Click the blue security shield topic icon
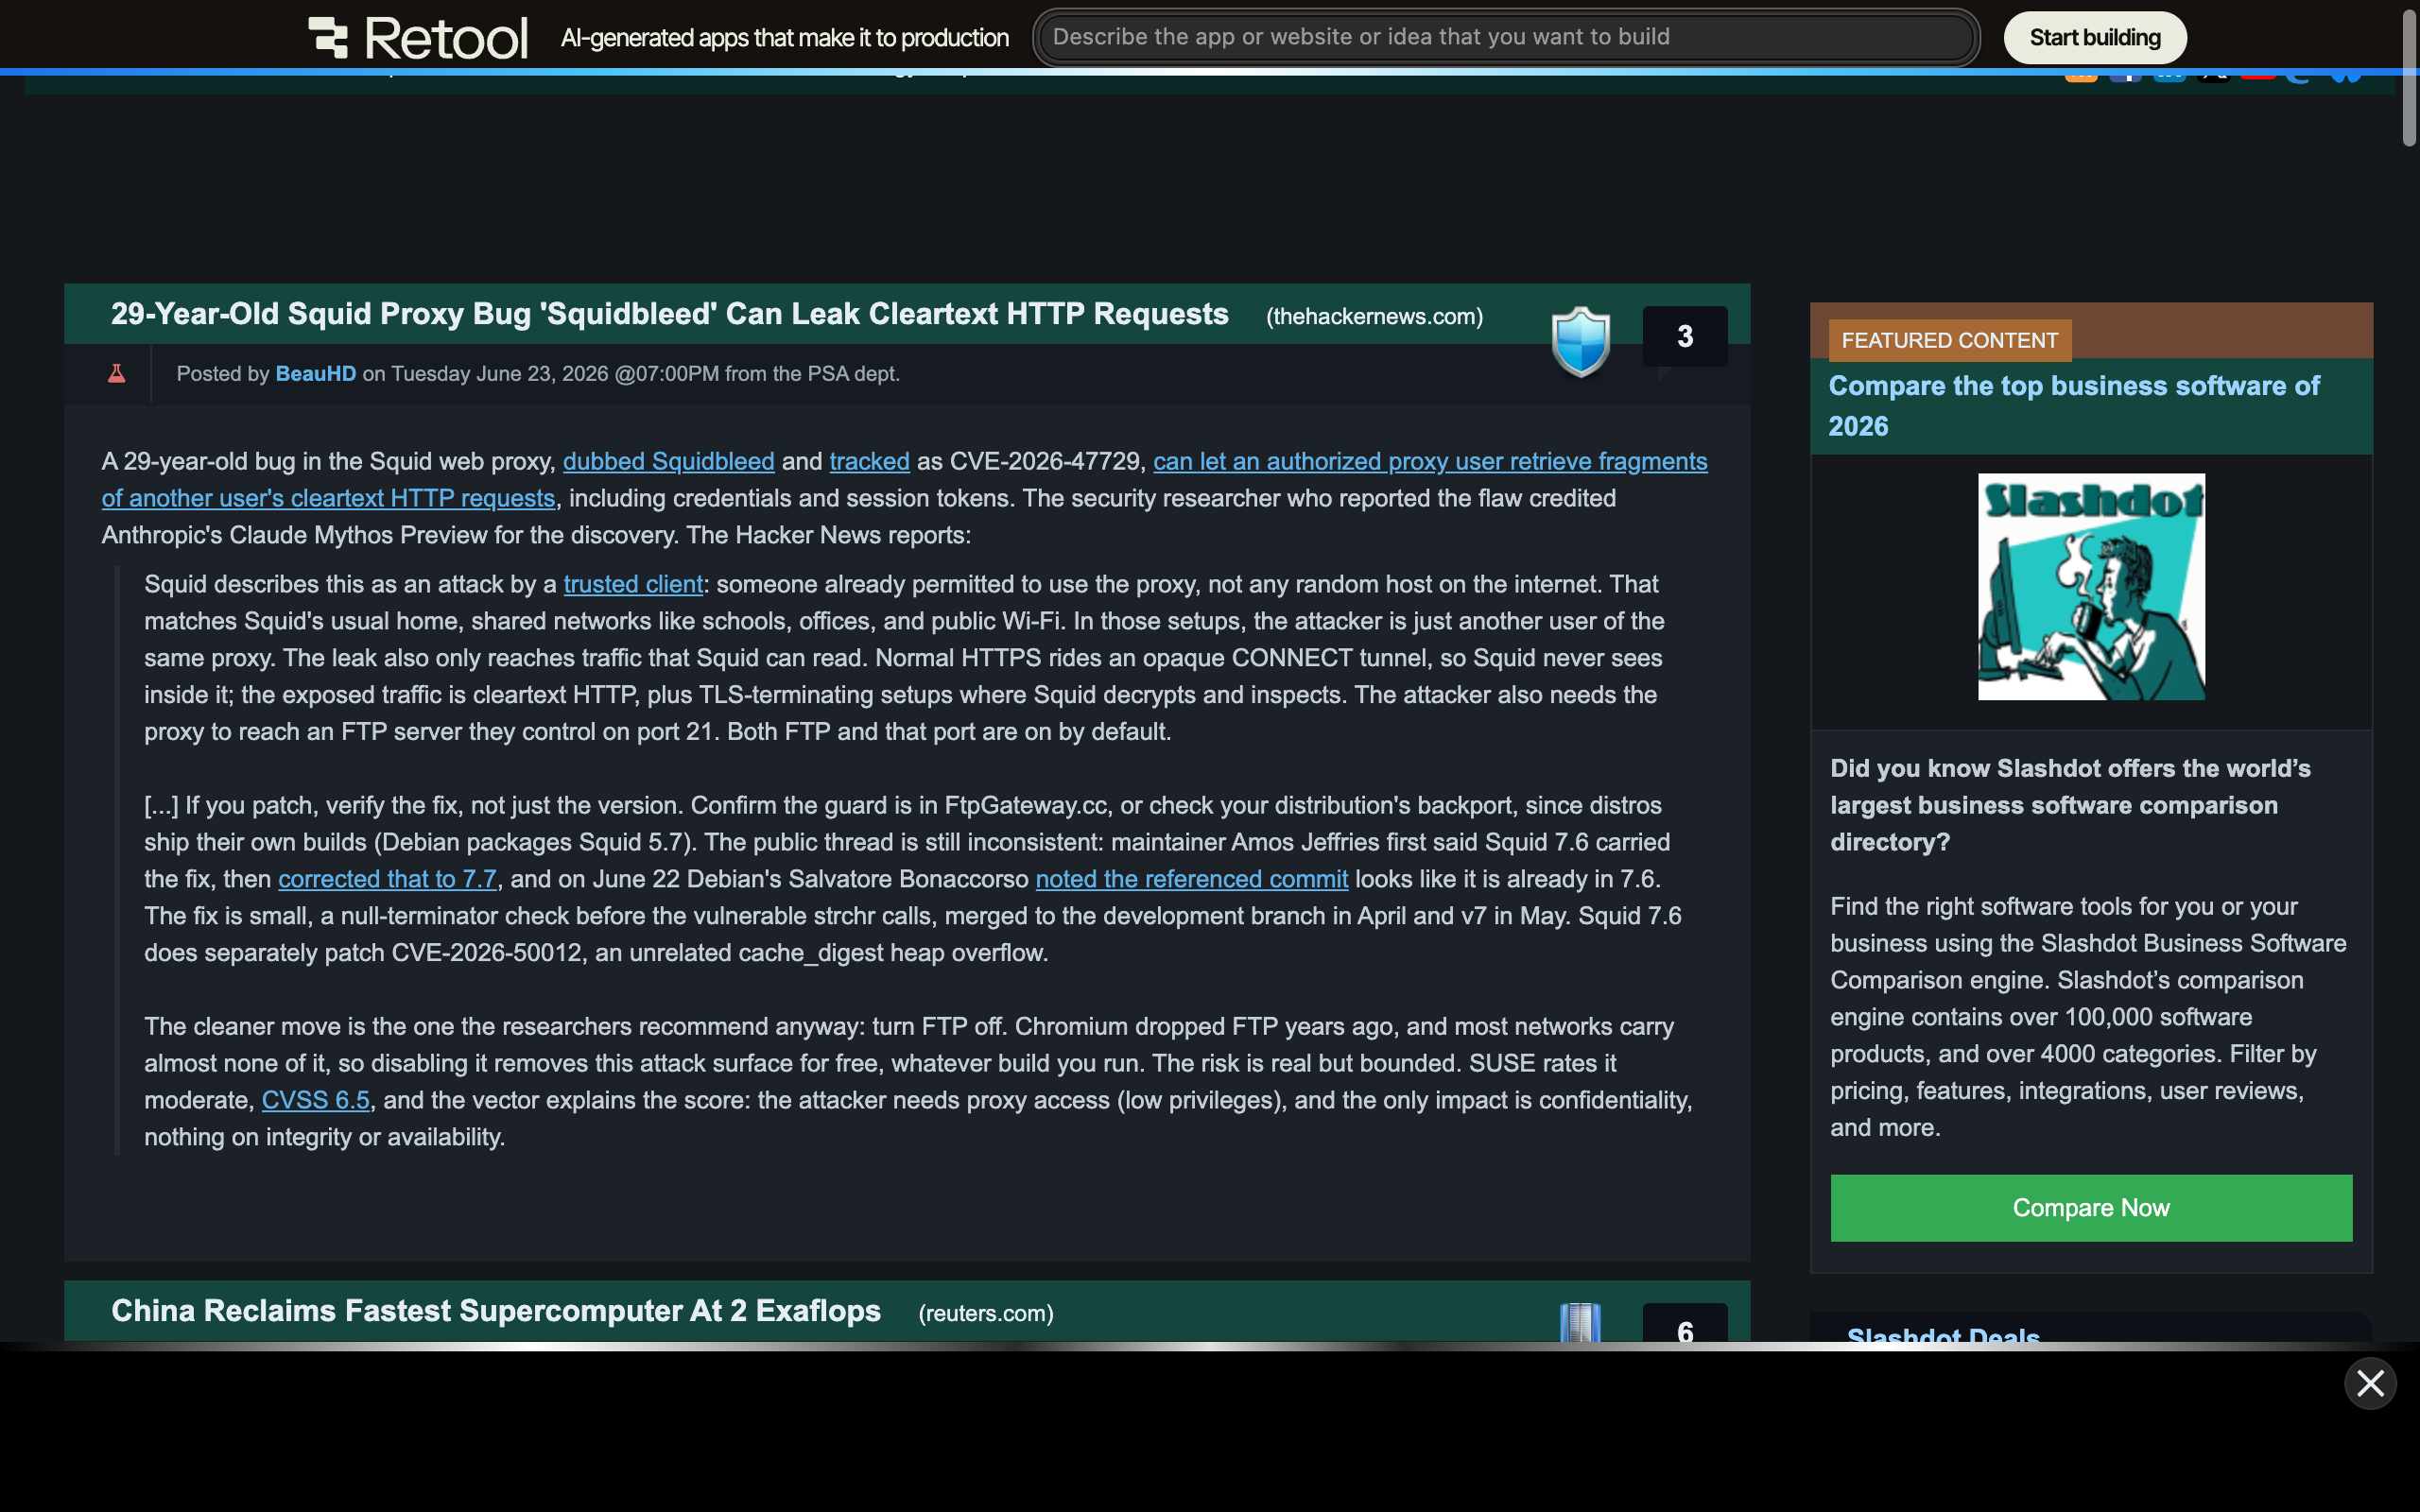2420x1512 pixels. [1580, 341]
